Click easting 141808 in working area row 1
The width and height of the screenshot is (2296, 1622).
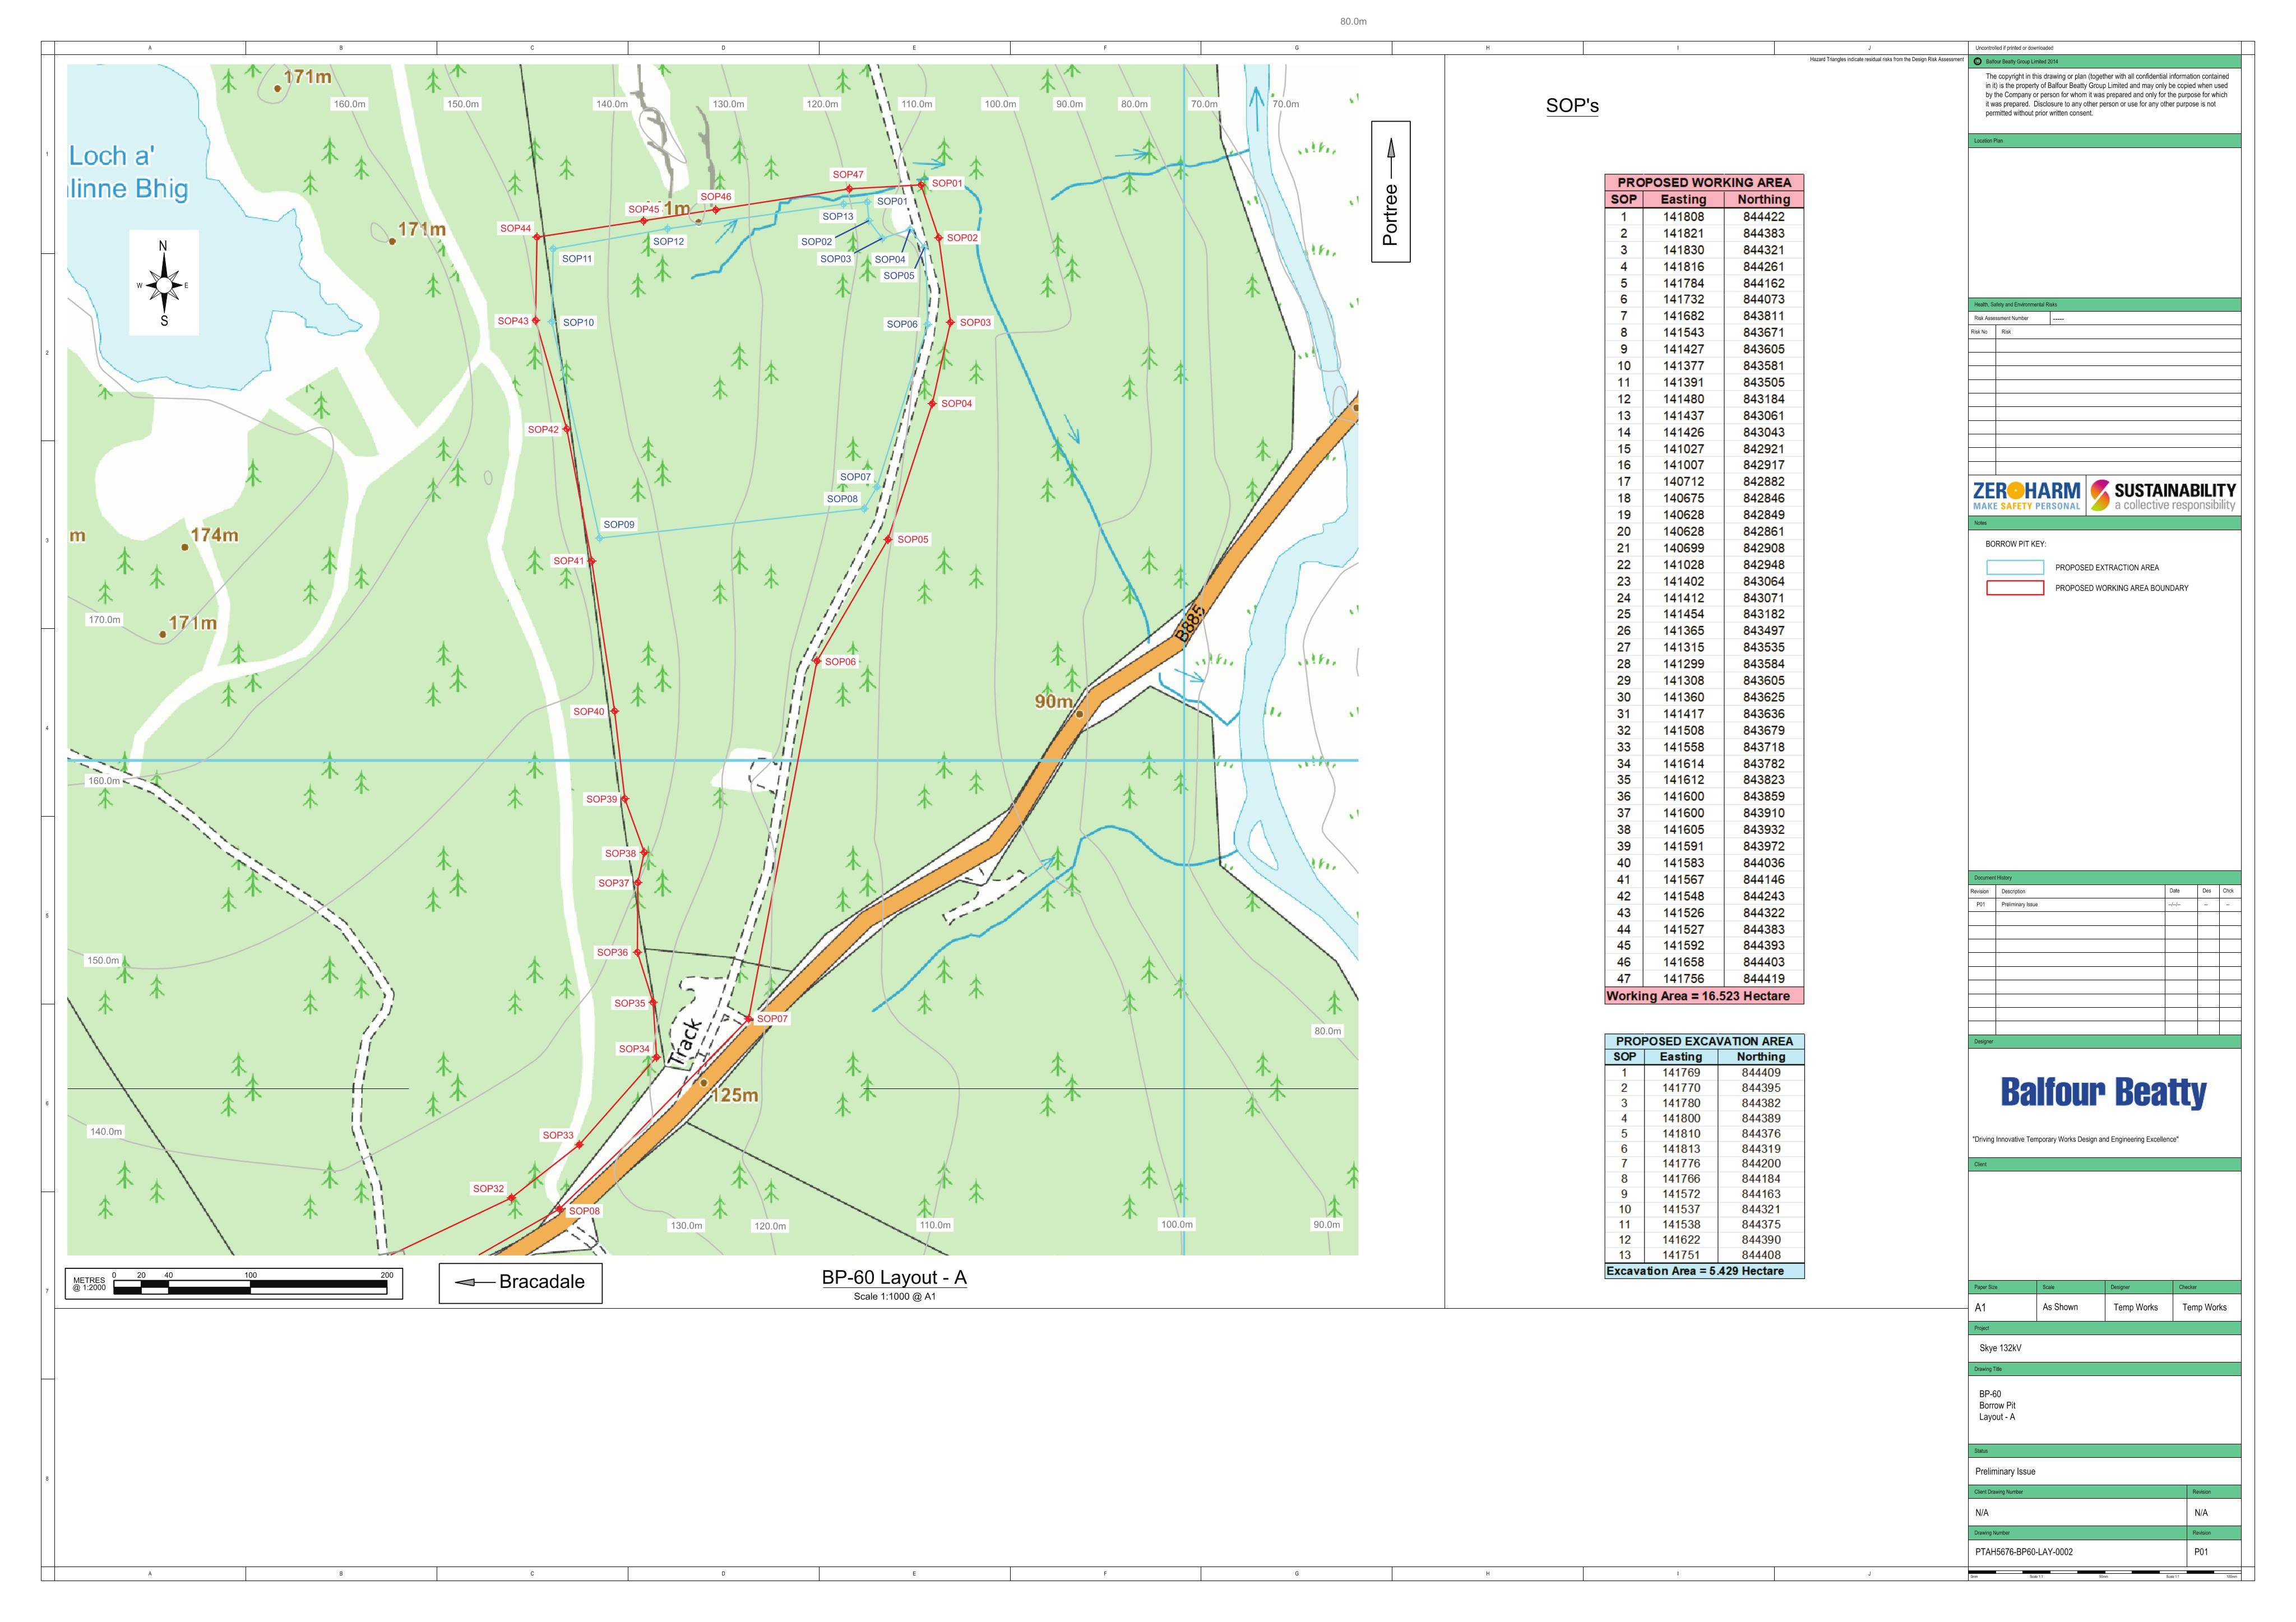pos(1684,217)
